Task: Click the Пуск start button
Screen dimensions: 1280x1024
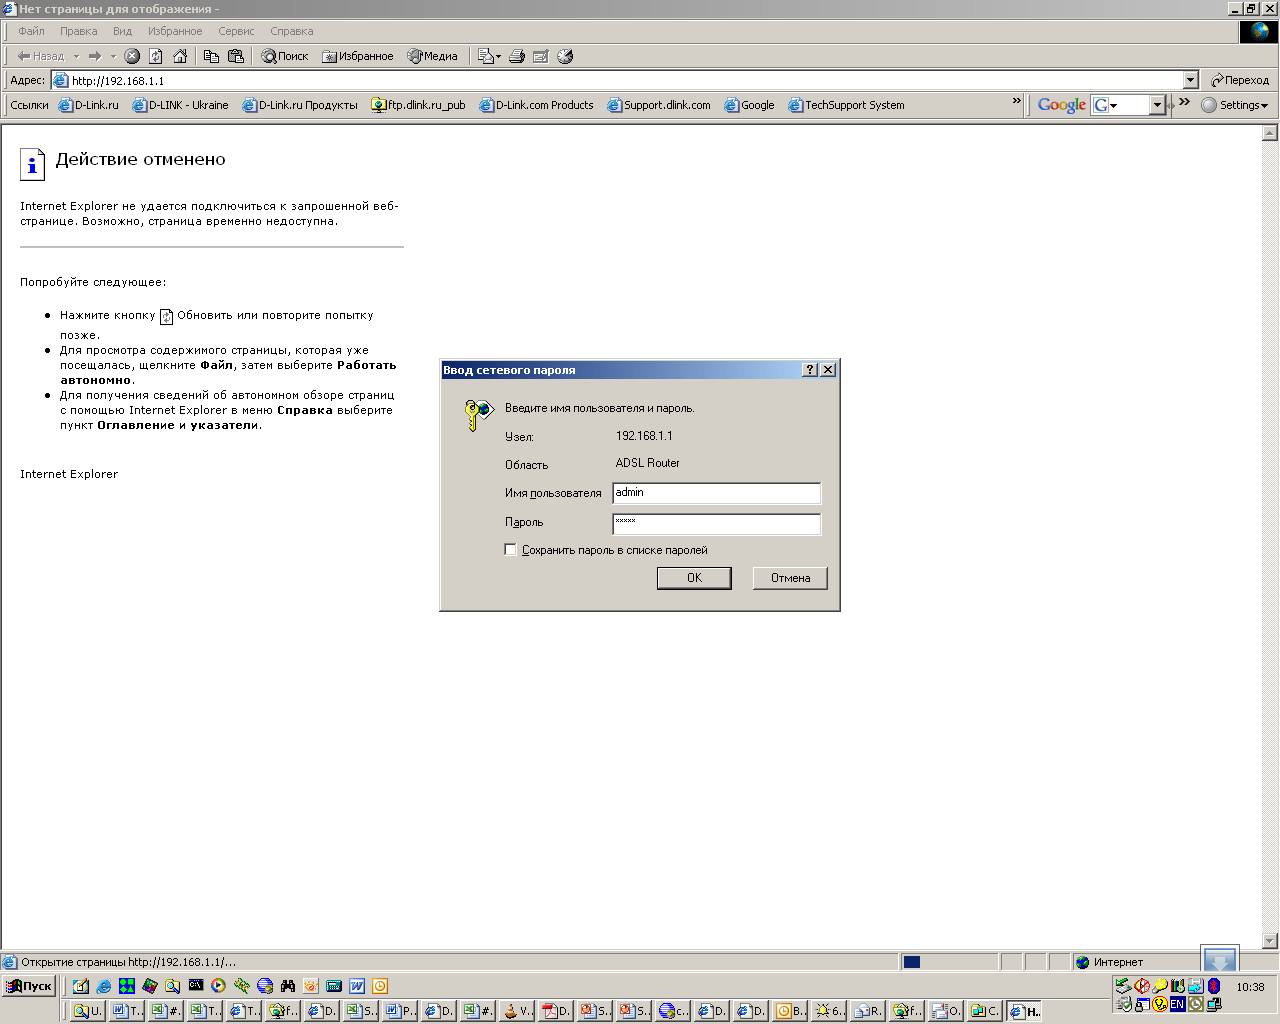Action: [x=29, y=986]
